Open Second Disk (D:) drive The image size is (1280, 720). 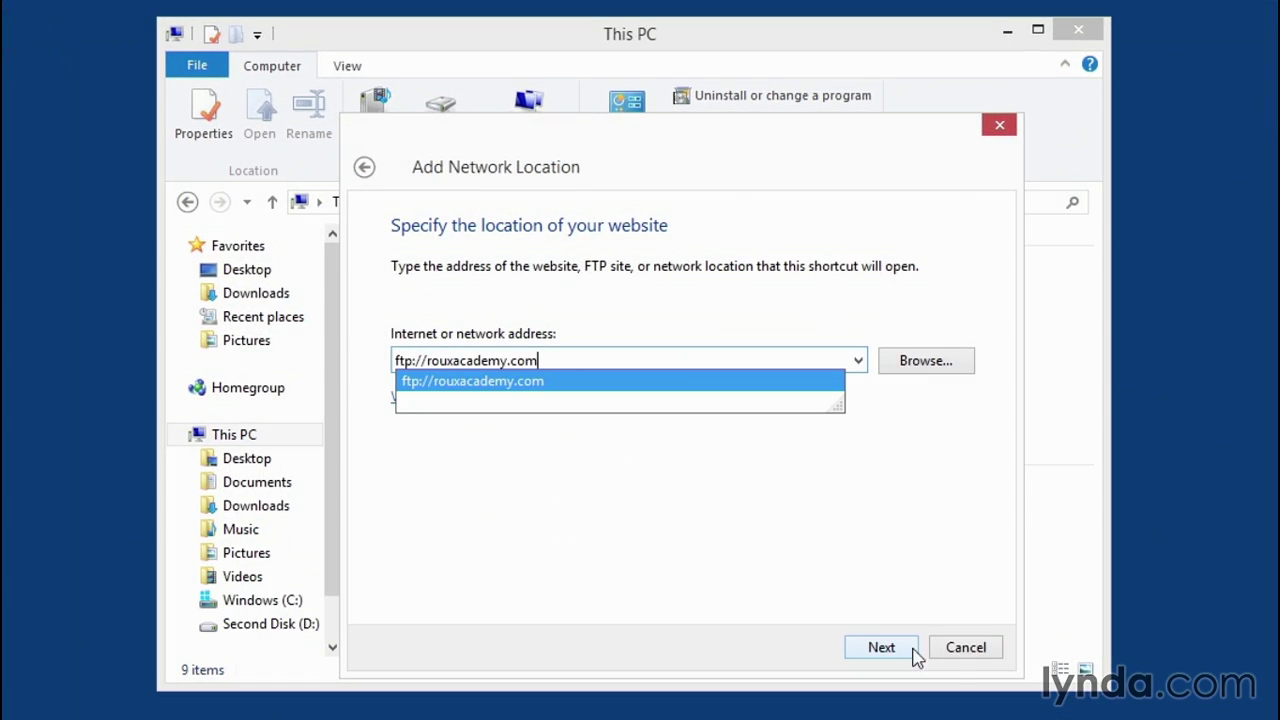point(270,624)
